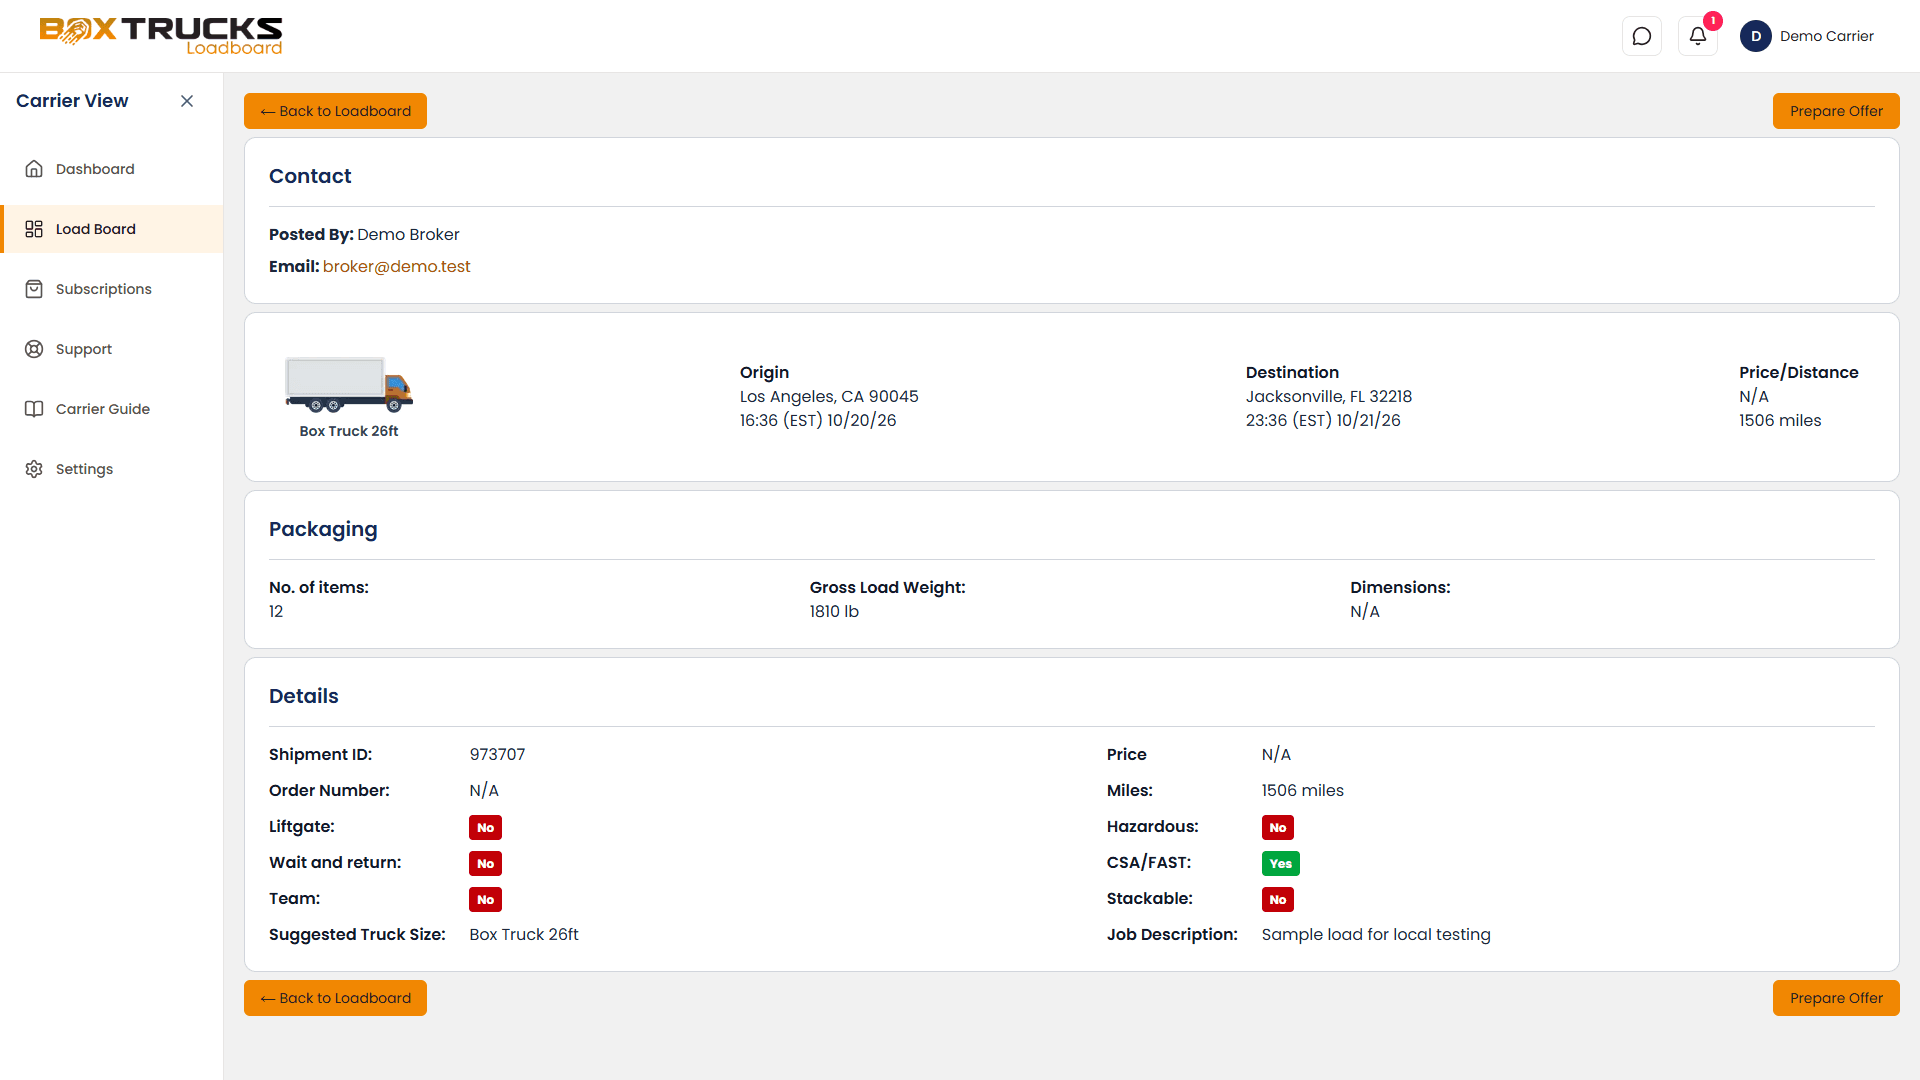Viewport: 1920px width, 1080px height.
Task: Click the Demo Carrier avatar circle
Action: tap(1755, 36)
